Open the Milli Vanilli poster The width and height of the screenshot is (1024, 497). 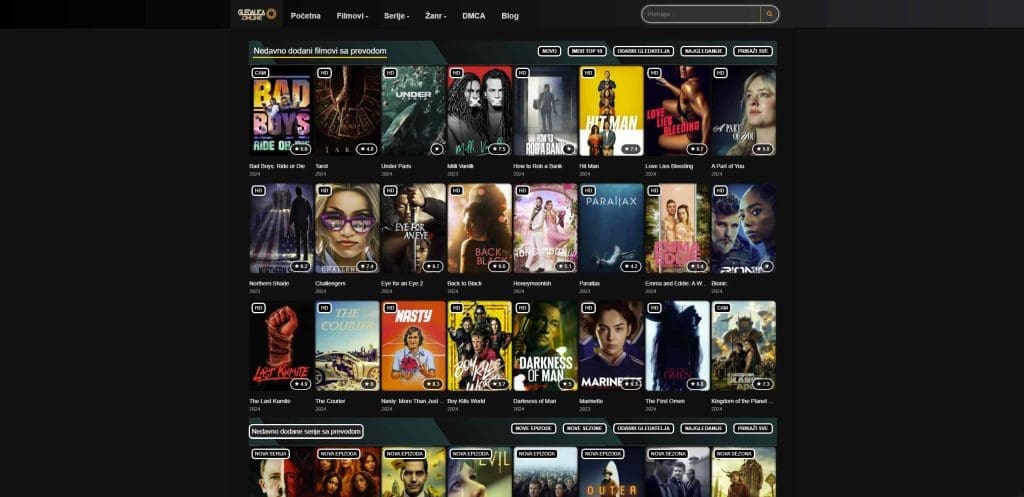pos(479,110)
